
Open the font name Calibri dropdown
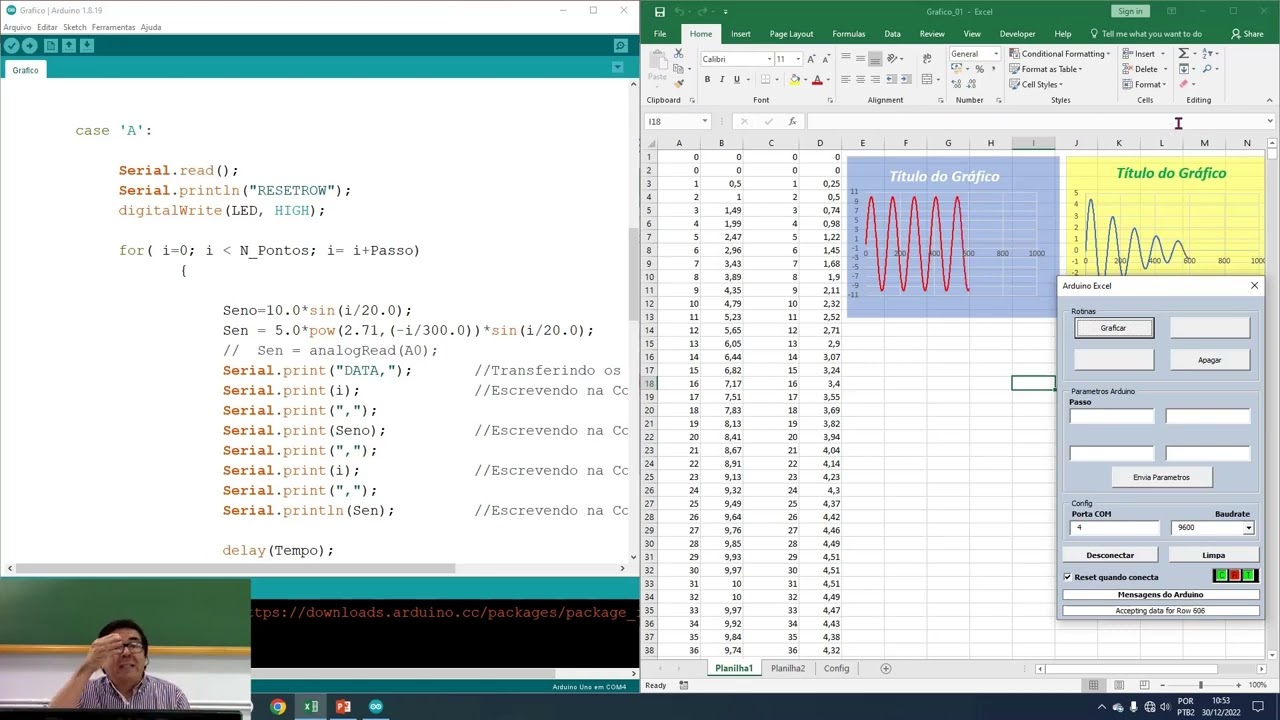tap(769, 59)
